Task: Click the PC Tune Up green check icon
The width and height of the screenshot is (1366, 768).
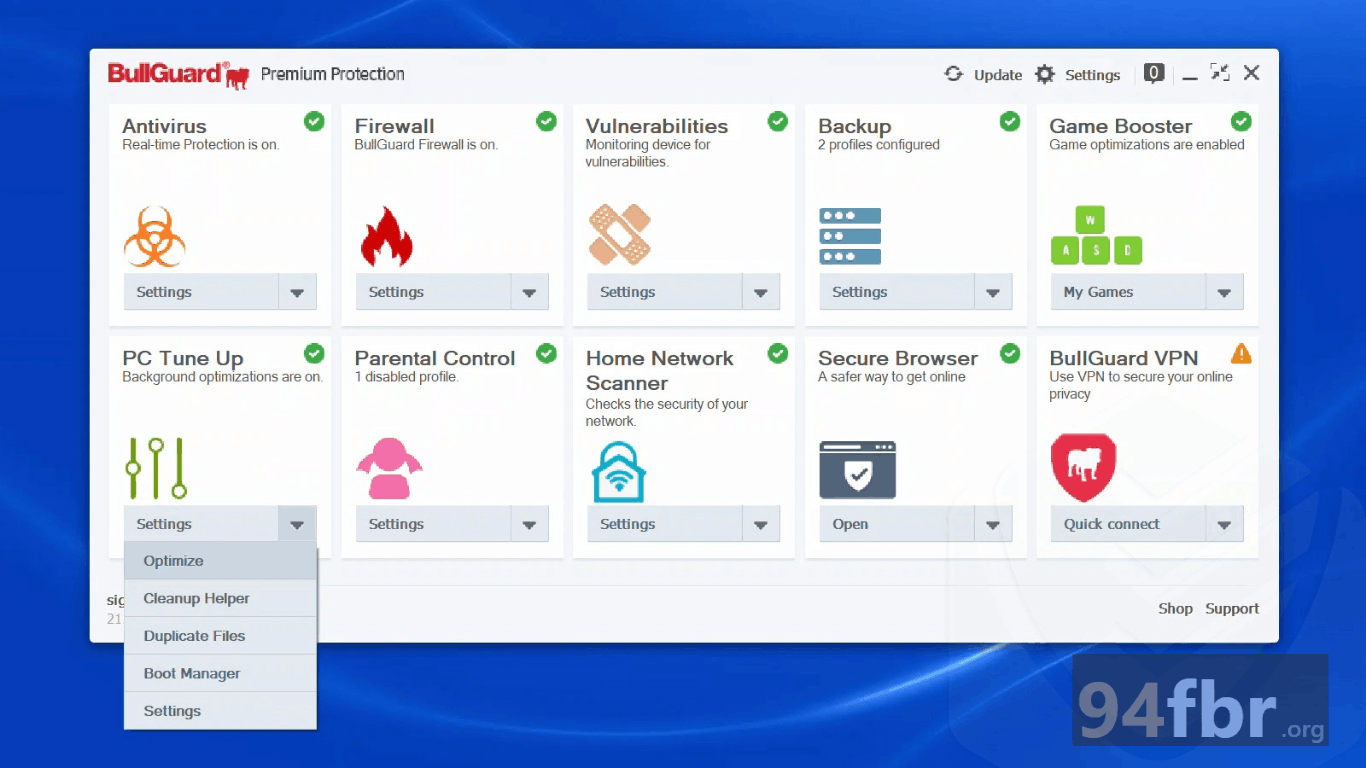Action: (x=314, y=353)
